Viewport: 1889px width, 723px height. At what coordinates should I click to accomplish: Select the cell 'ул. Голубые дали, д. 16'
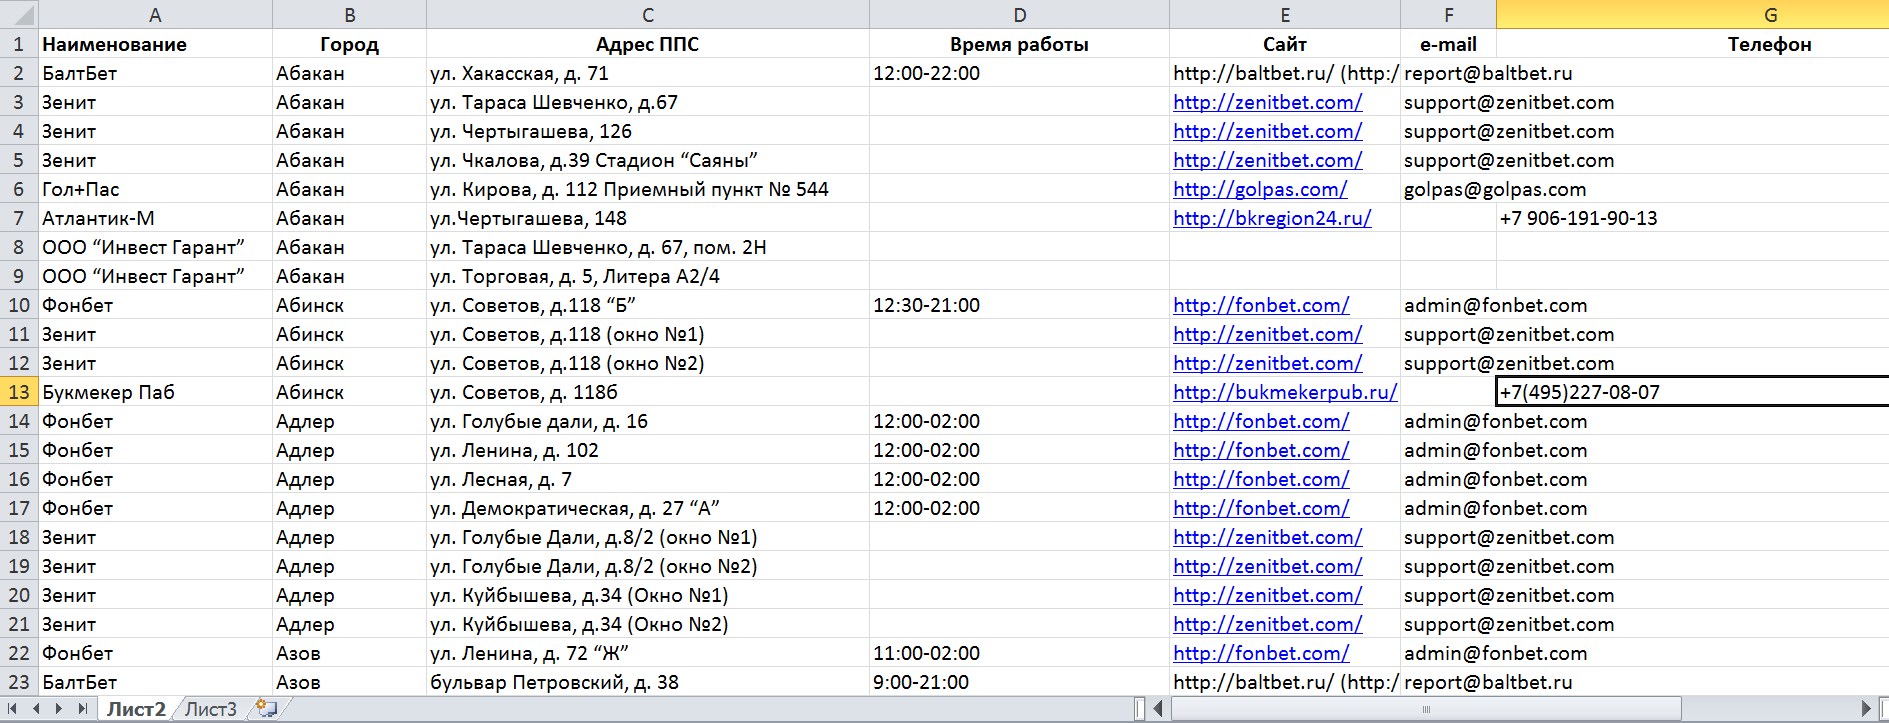point(648,421)
